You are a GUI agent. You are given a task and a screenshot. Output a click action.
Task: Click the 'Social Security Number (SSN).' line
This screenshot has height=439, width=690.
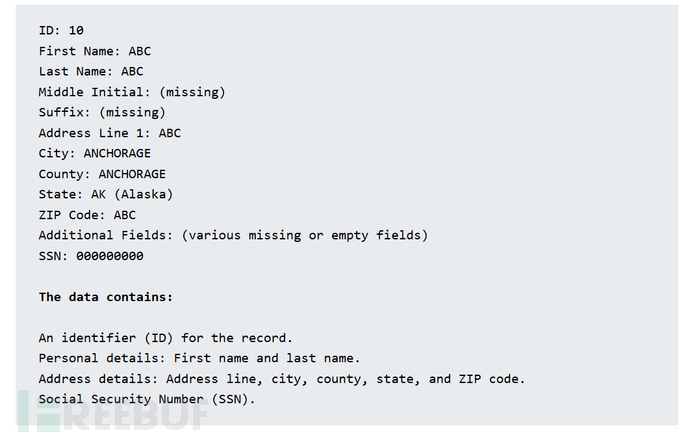(147, 399)
